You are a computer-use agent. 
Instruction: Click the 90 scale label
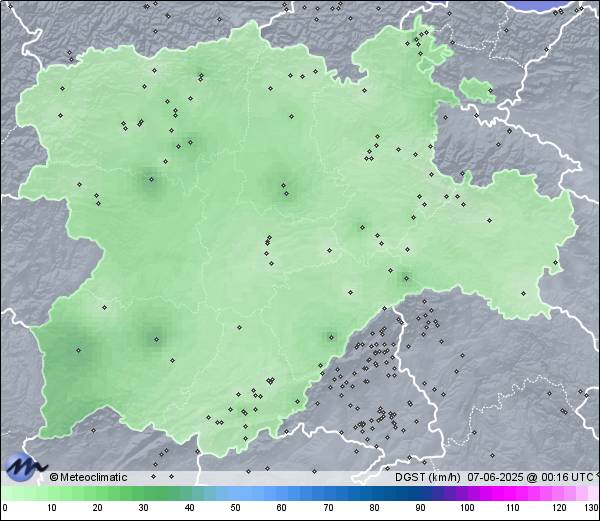click(x=420, y=508)
